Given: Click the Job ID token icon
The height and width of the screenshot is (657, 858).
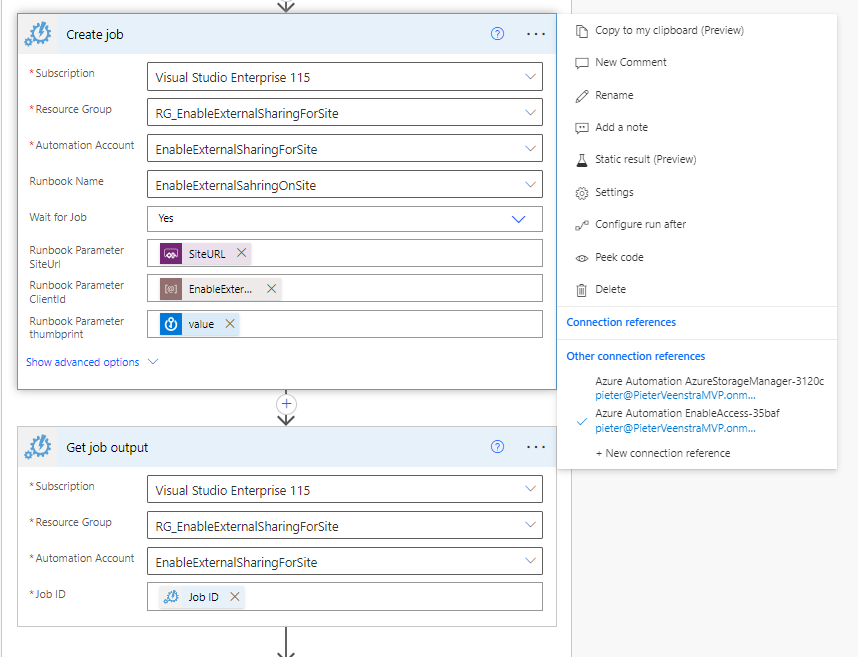Looking at the screenshot, I should [172, 596].
